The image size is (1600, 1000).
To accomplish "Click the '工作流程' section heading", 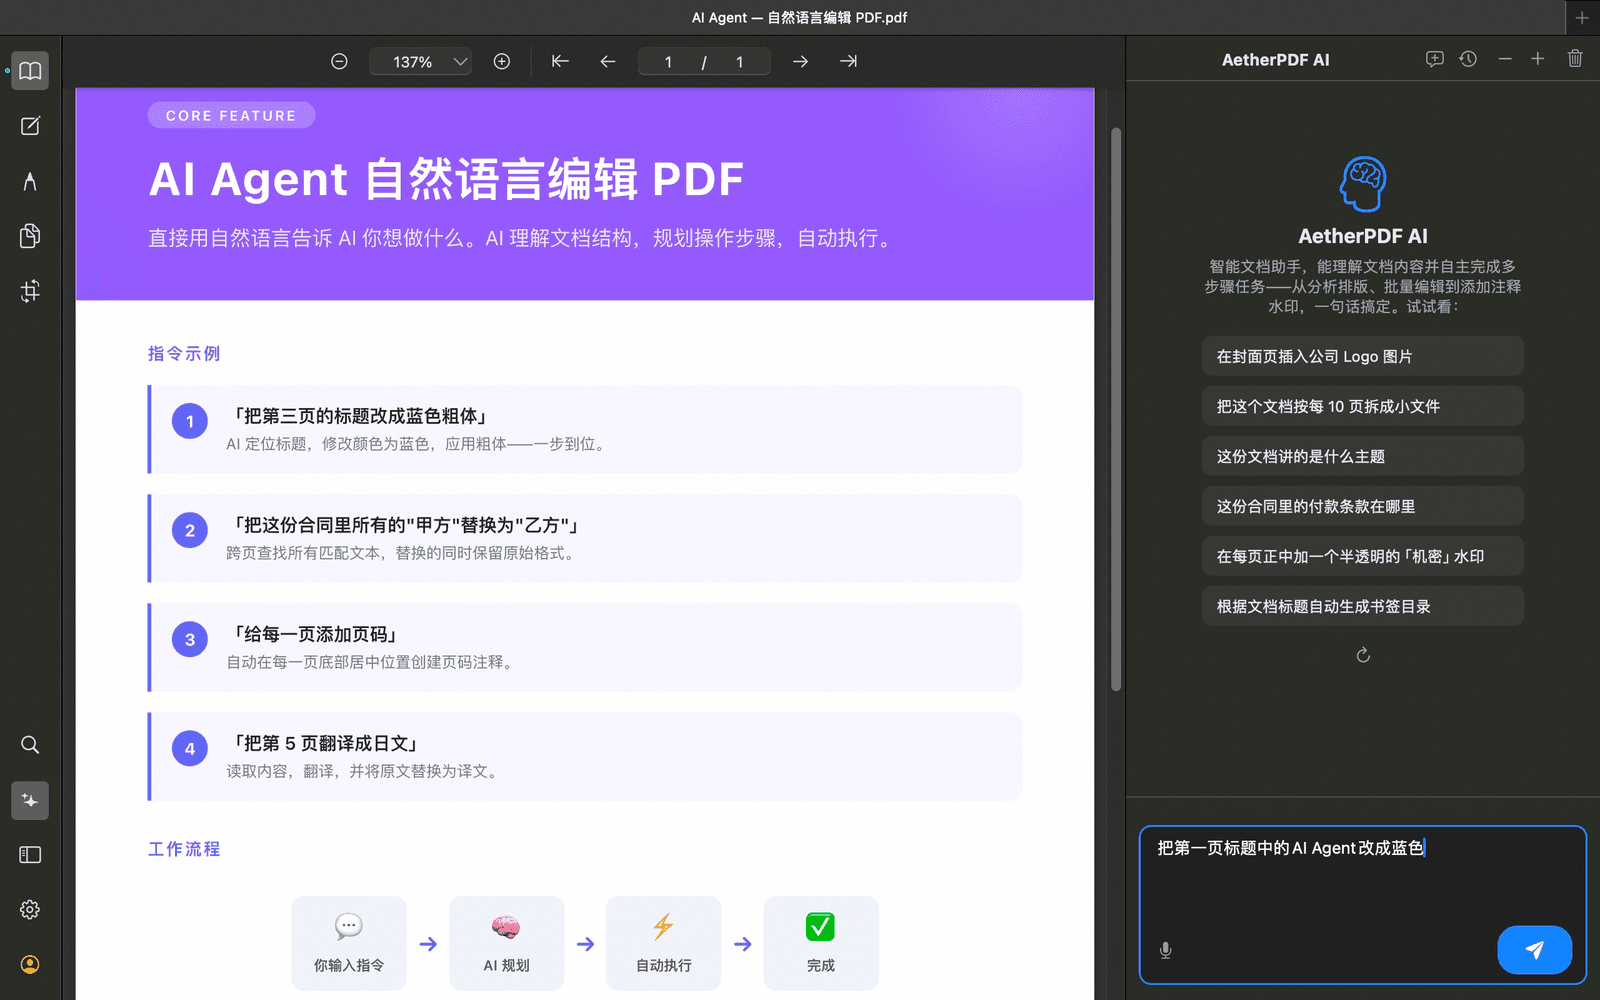I will click(184, 849).
